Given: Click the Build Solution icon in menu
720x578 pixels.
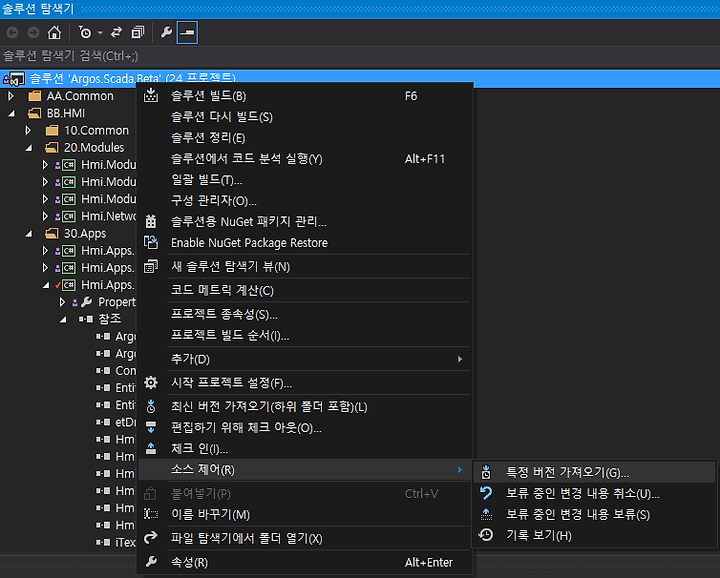Looking at the screenshot, I should point(151,95).
